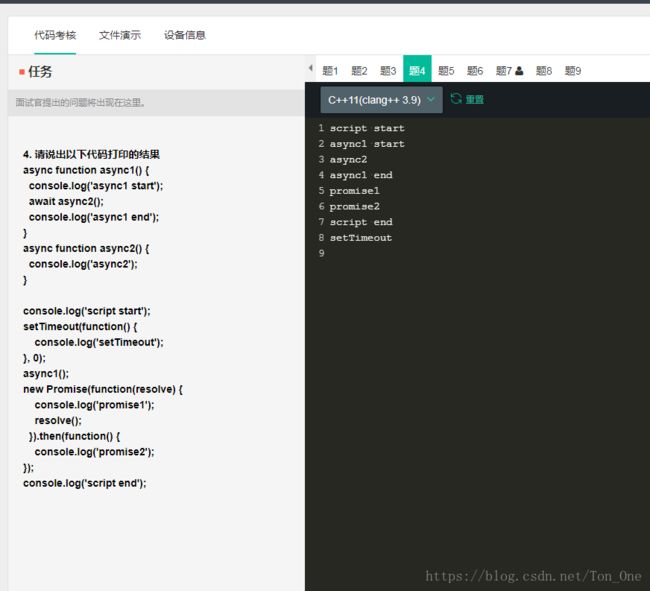The height and width of the screenshot is (591, 650).
Task: Switch to question tab 题8
Action: (544, 71)
